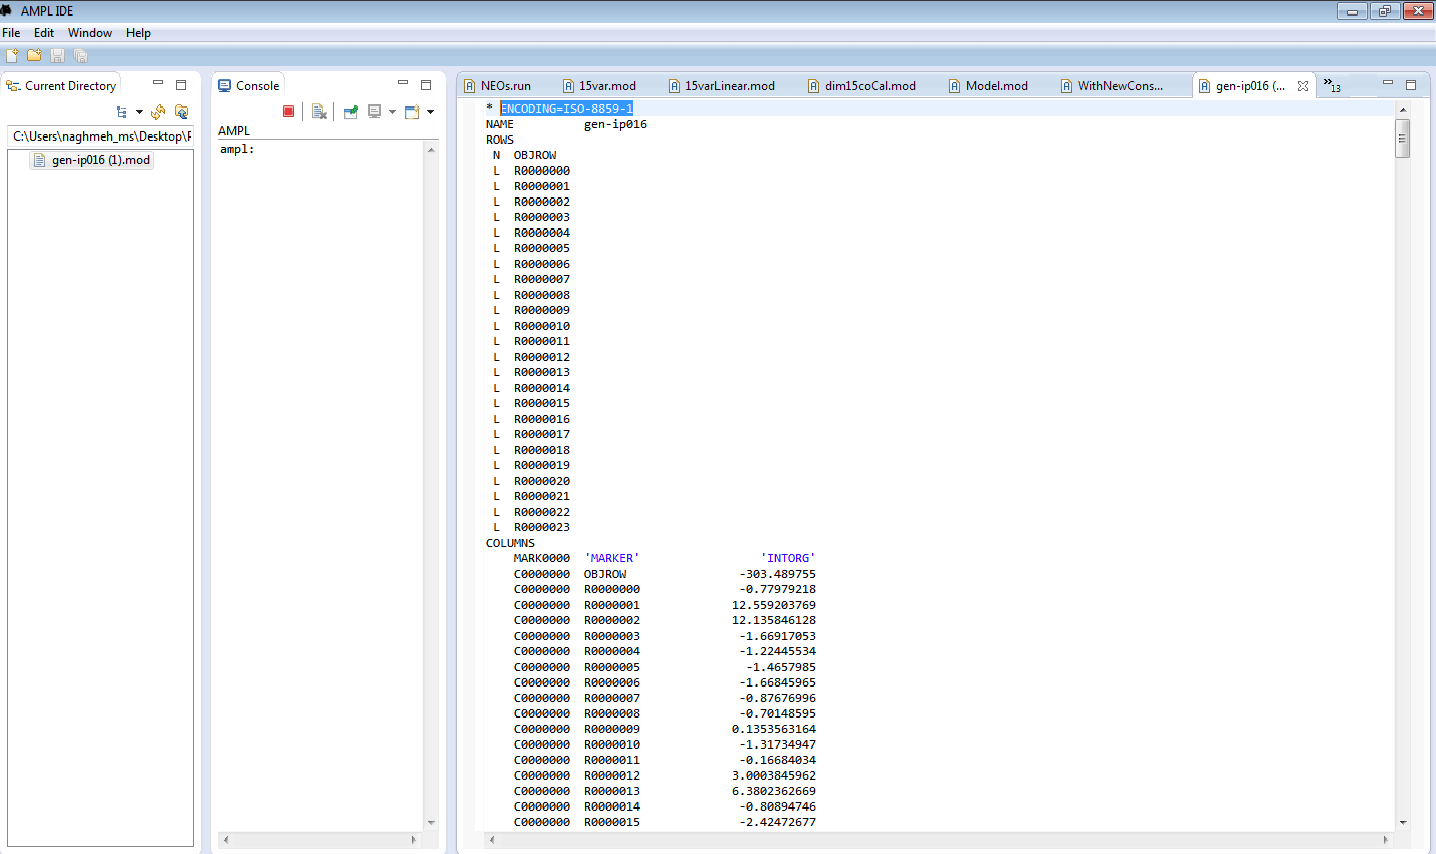
Task: Stop the running AMPL process with red button
Action: [288, 111]
